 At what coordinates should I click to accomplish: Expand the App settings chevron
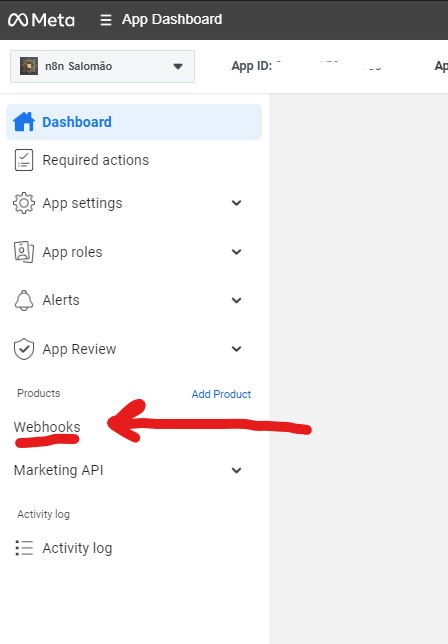237,203
